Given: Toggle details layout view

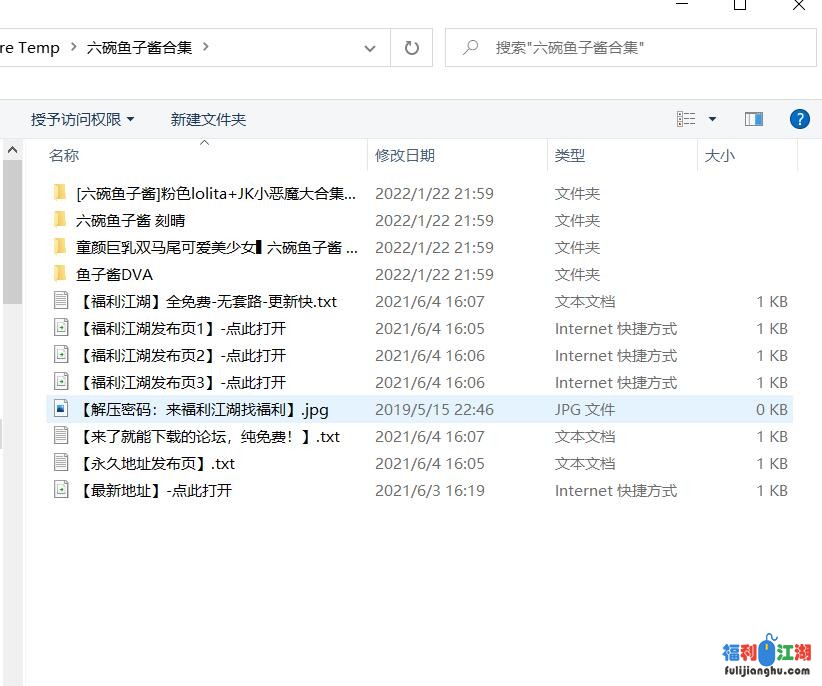Looking at the screenshot, I should tap(686, 118).
